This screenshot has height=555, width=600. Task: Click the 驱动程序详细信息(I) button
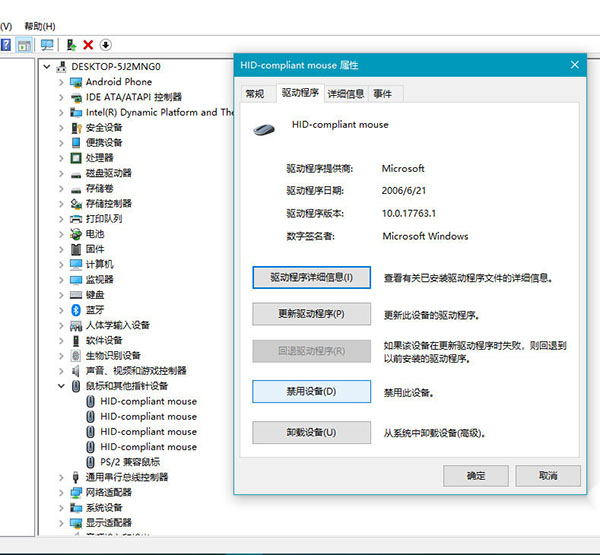(311, 277)
